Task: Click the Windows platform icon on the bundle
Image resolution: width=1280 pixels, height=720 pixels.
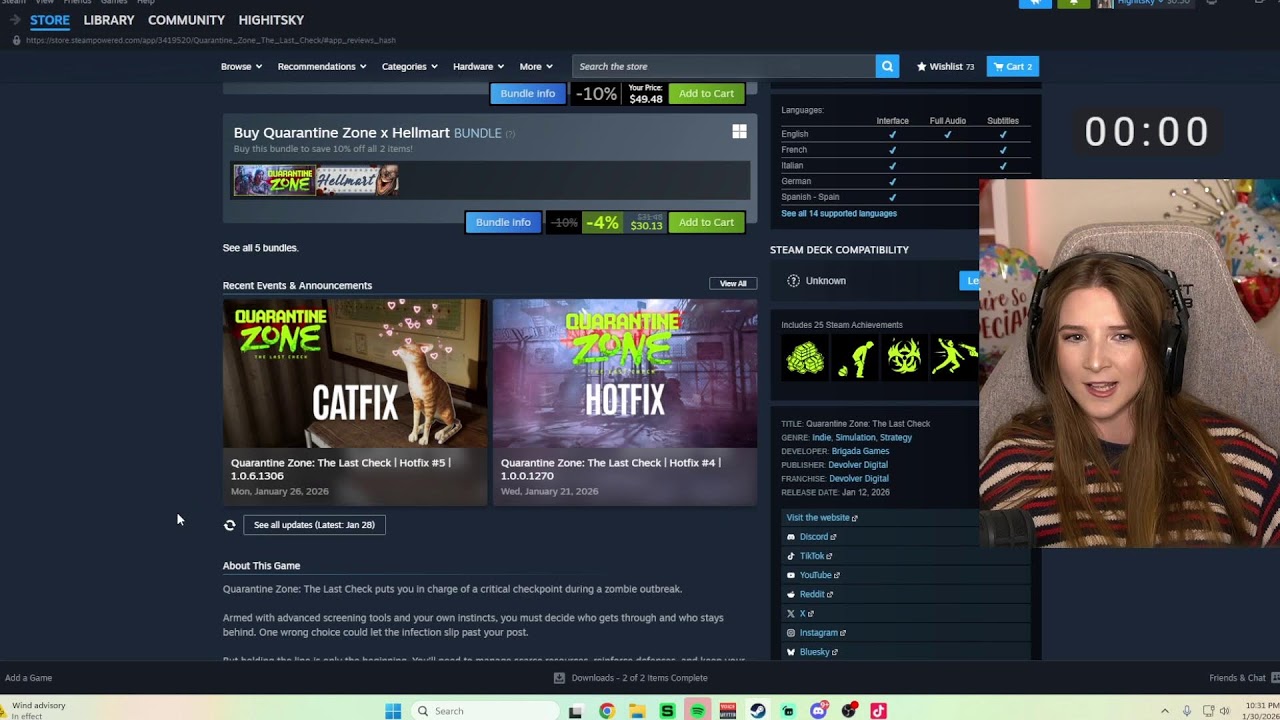Action: pyautogui.click(x=739, y=132)
